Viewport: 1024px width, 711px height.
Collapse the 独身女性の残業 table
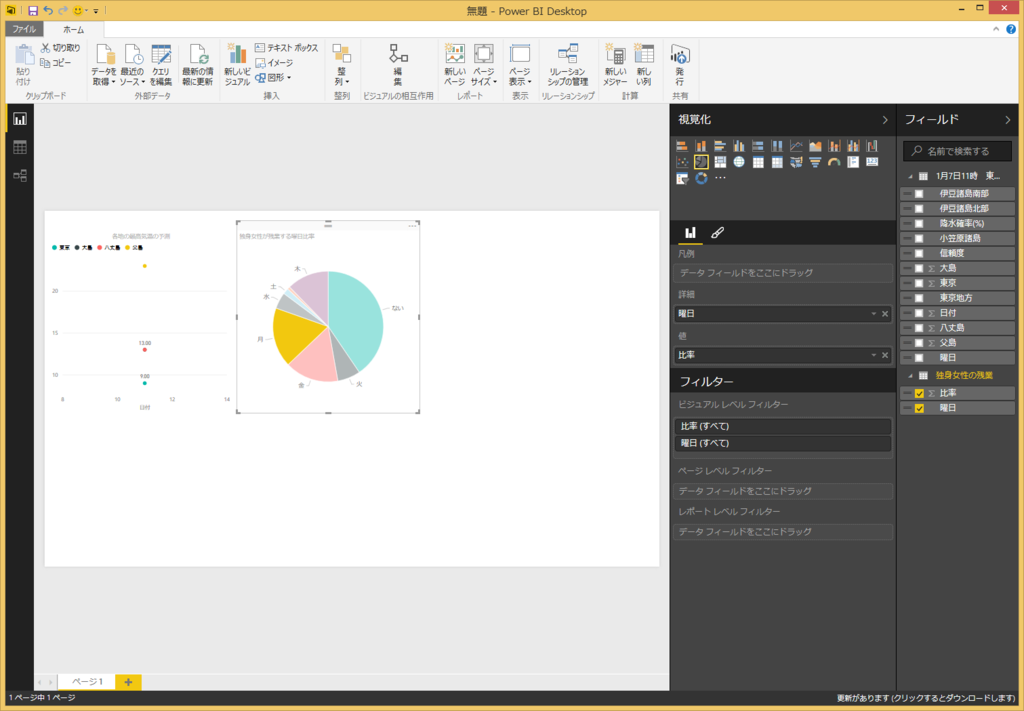[910, 376]
